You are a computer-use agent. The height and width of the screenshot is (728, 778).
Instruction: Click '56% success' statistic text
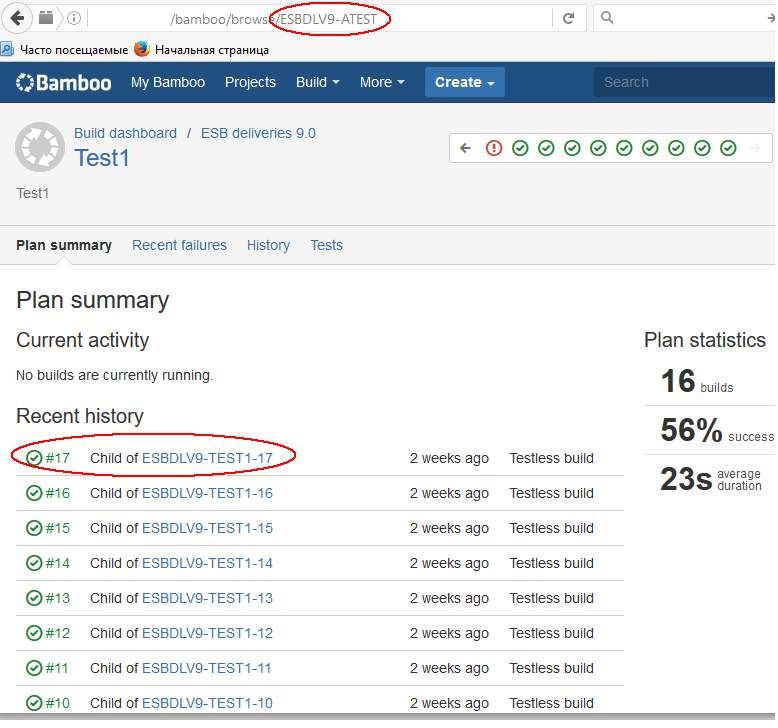[717, 430]
